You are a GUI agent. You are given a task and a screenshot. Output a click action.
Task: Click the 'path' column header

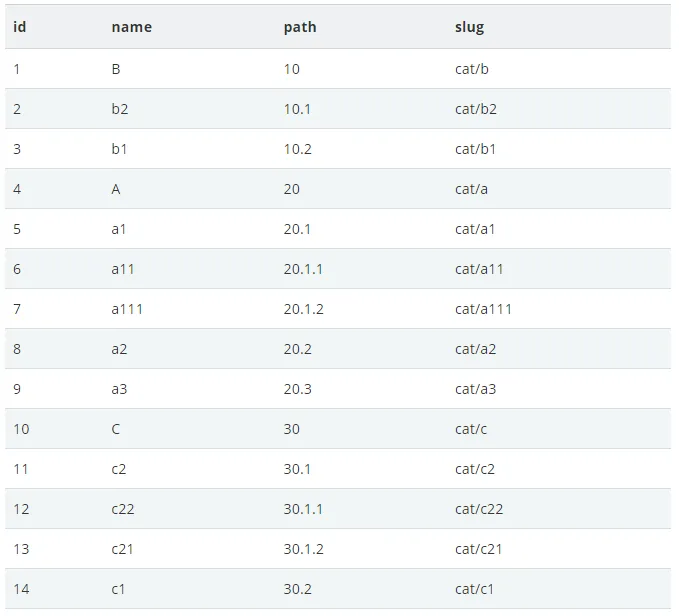300,27
